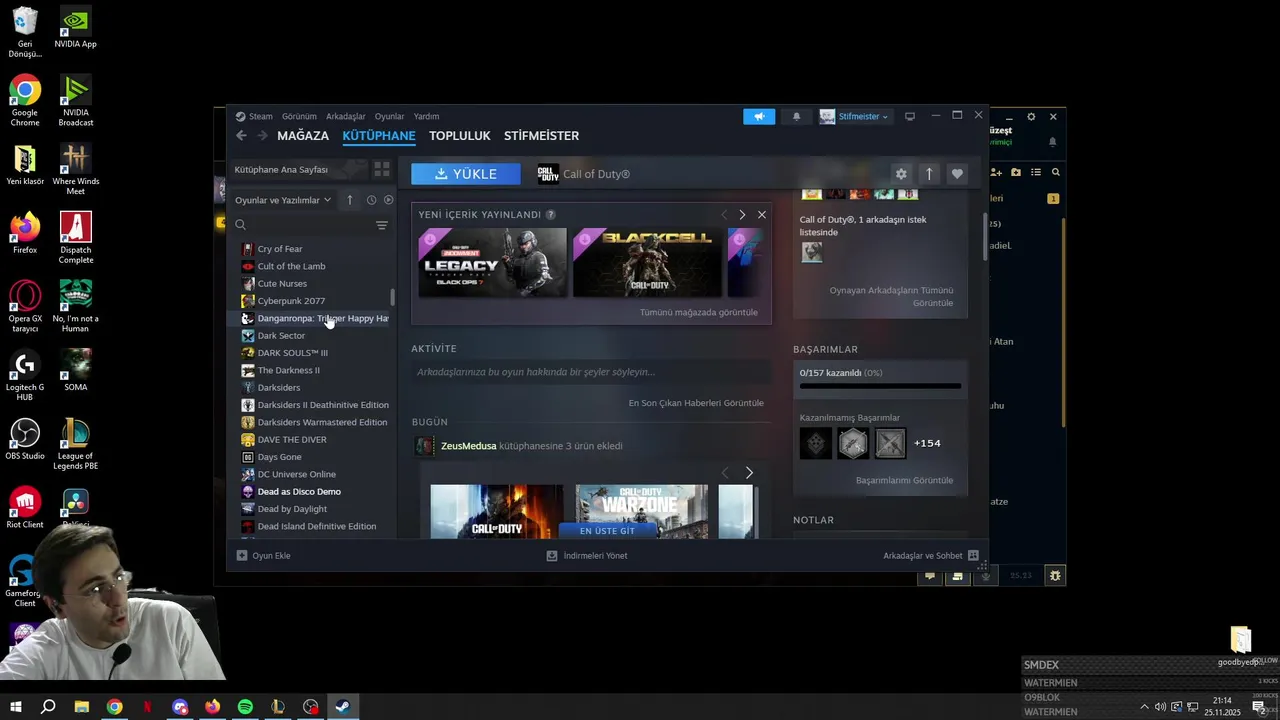
Task: Switch to the TOPLULUK tab
Action: (x=460, y=136)
